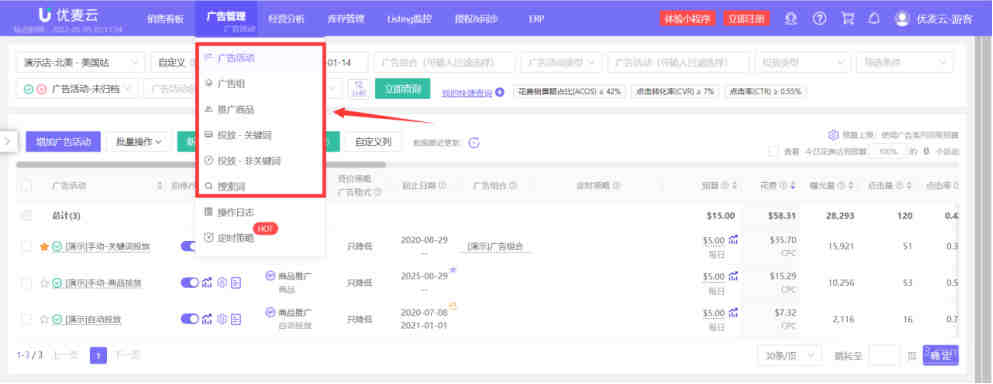Screen dimensions: 993x384
Task: Click budget trend icon in $15.29 row
Action: point(734,276)
